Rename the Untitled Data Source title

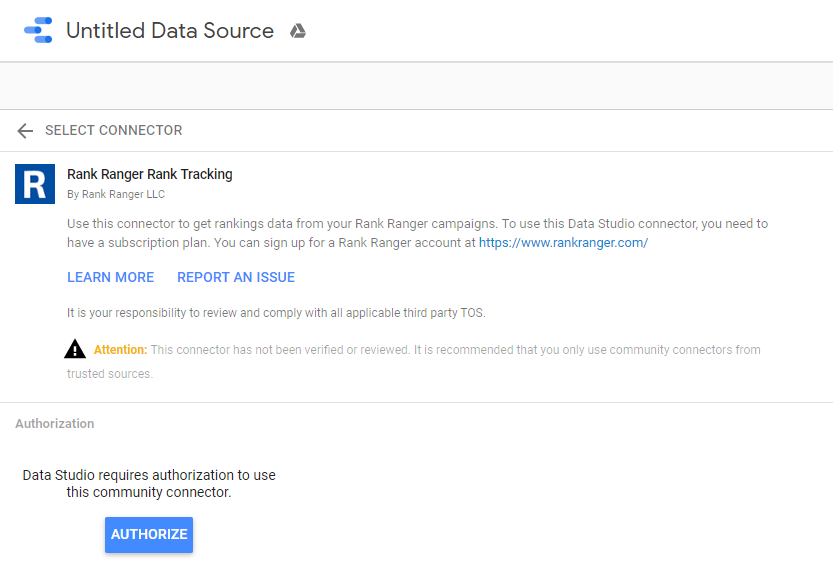point(169,31)
